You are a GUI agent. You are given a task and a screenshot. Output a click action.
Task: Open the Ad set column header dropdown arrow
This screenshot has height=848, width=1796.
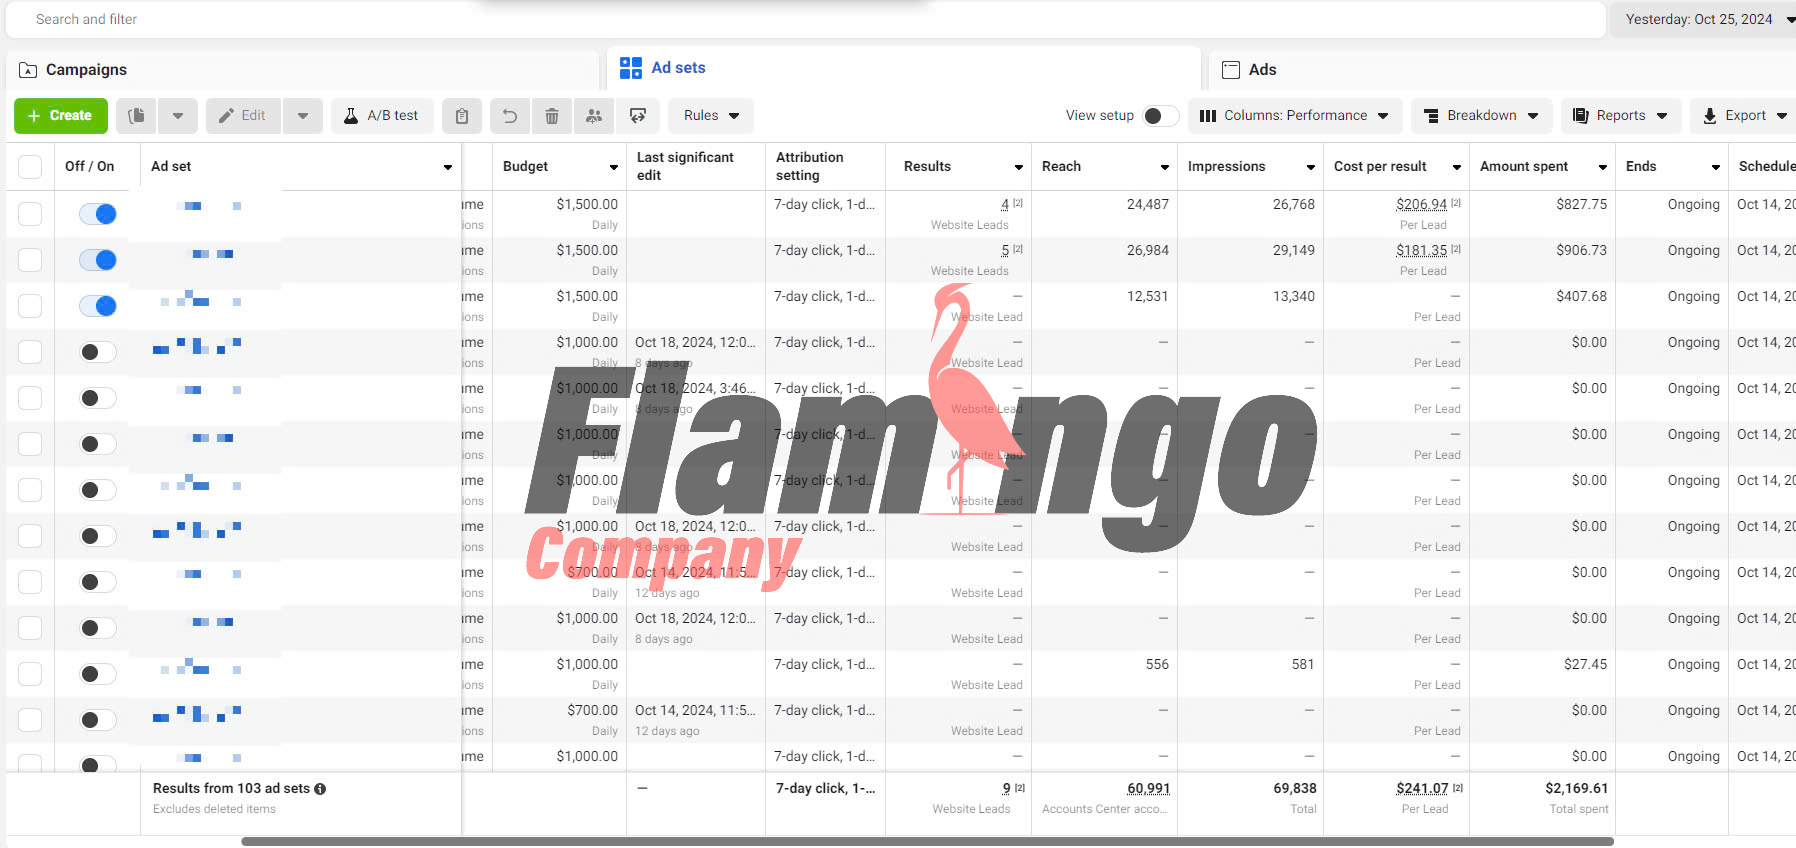coord(448,167)
